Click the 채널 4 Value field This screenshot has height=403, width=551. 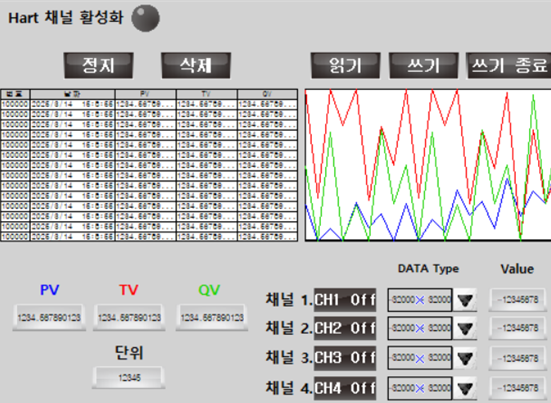[518, 388]
